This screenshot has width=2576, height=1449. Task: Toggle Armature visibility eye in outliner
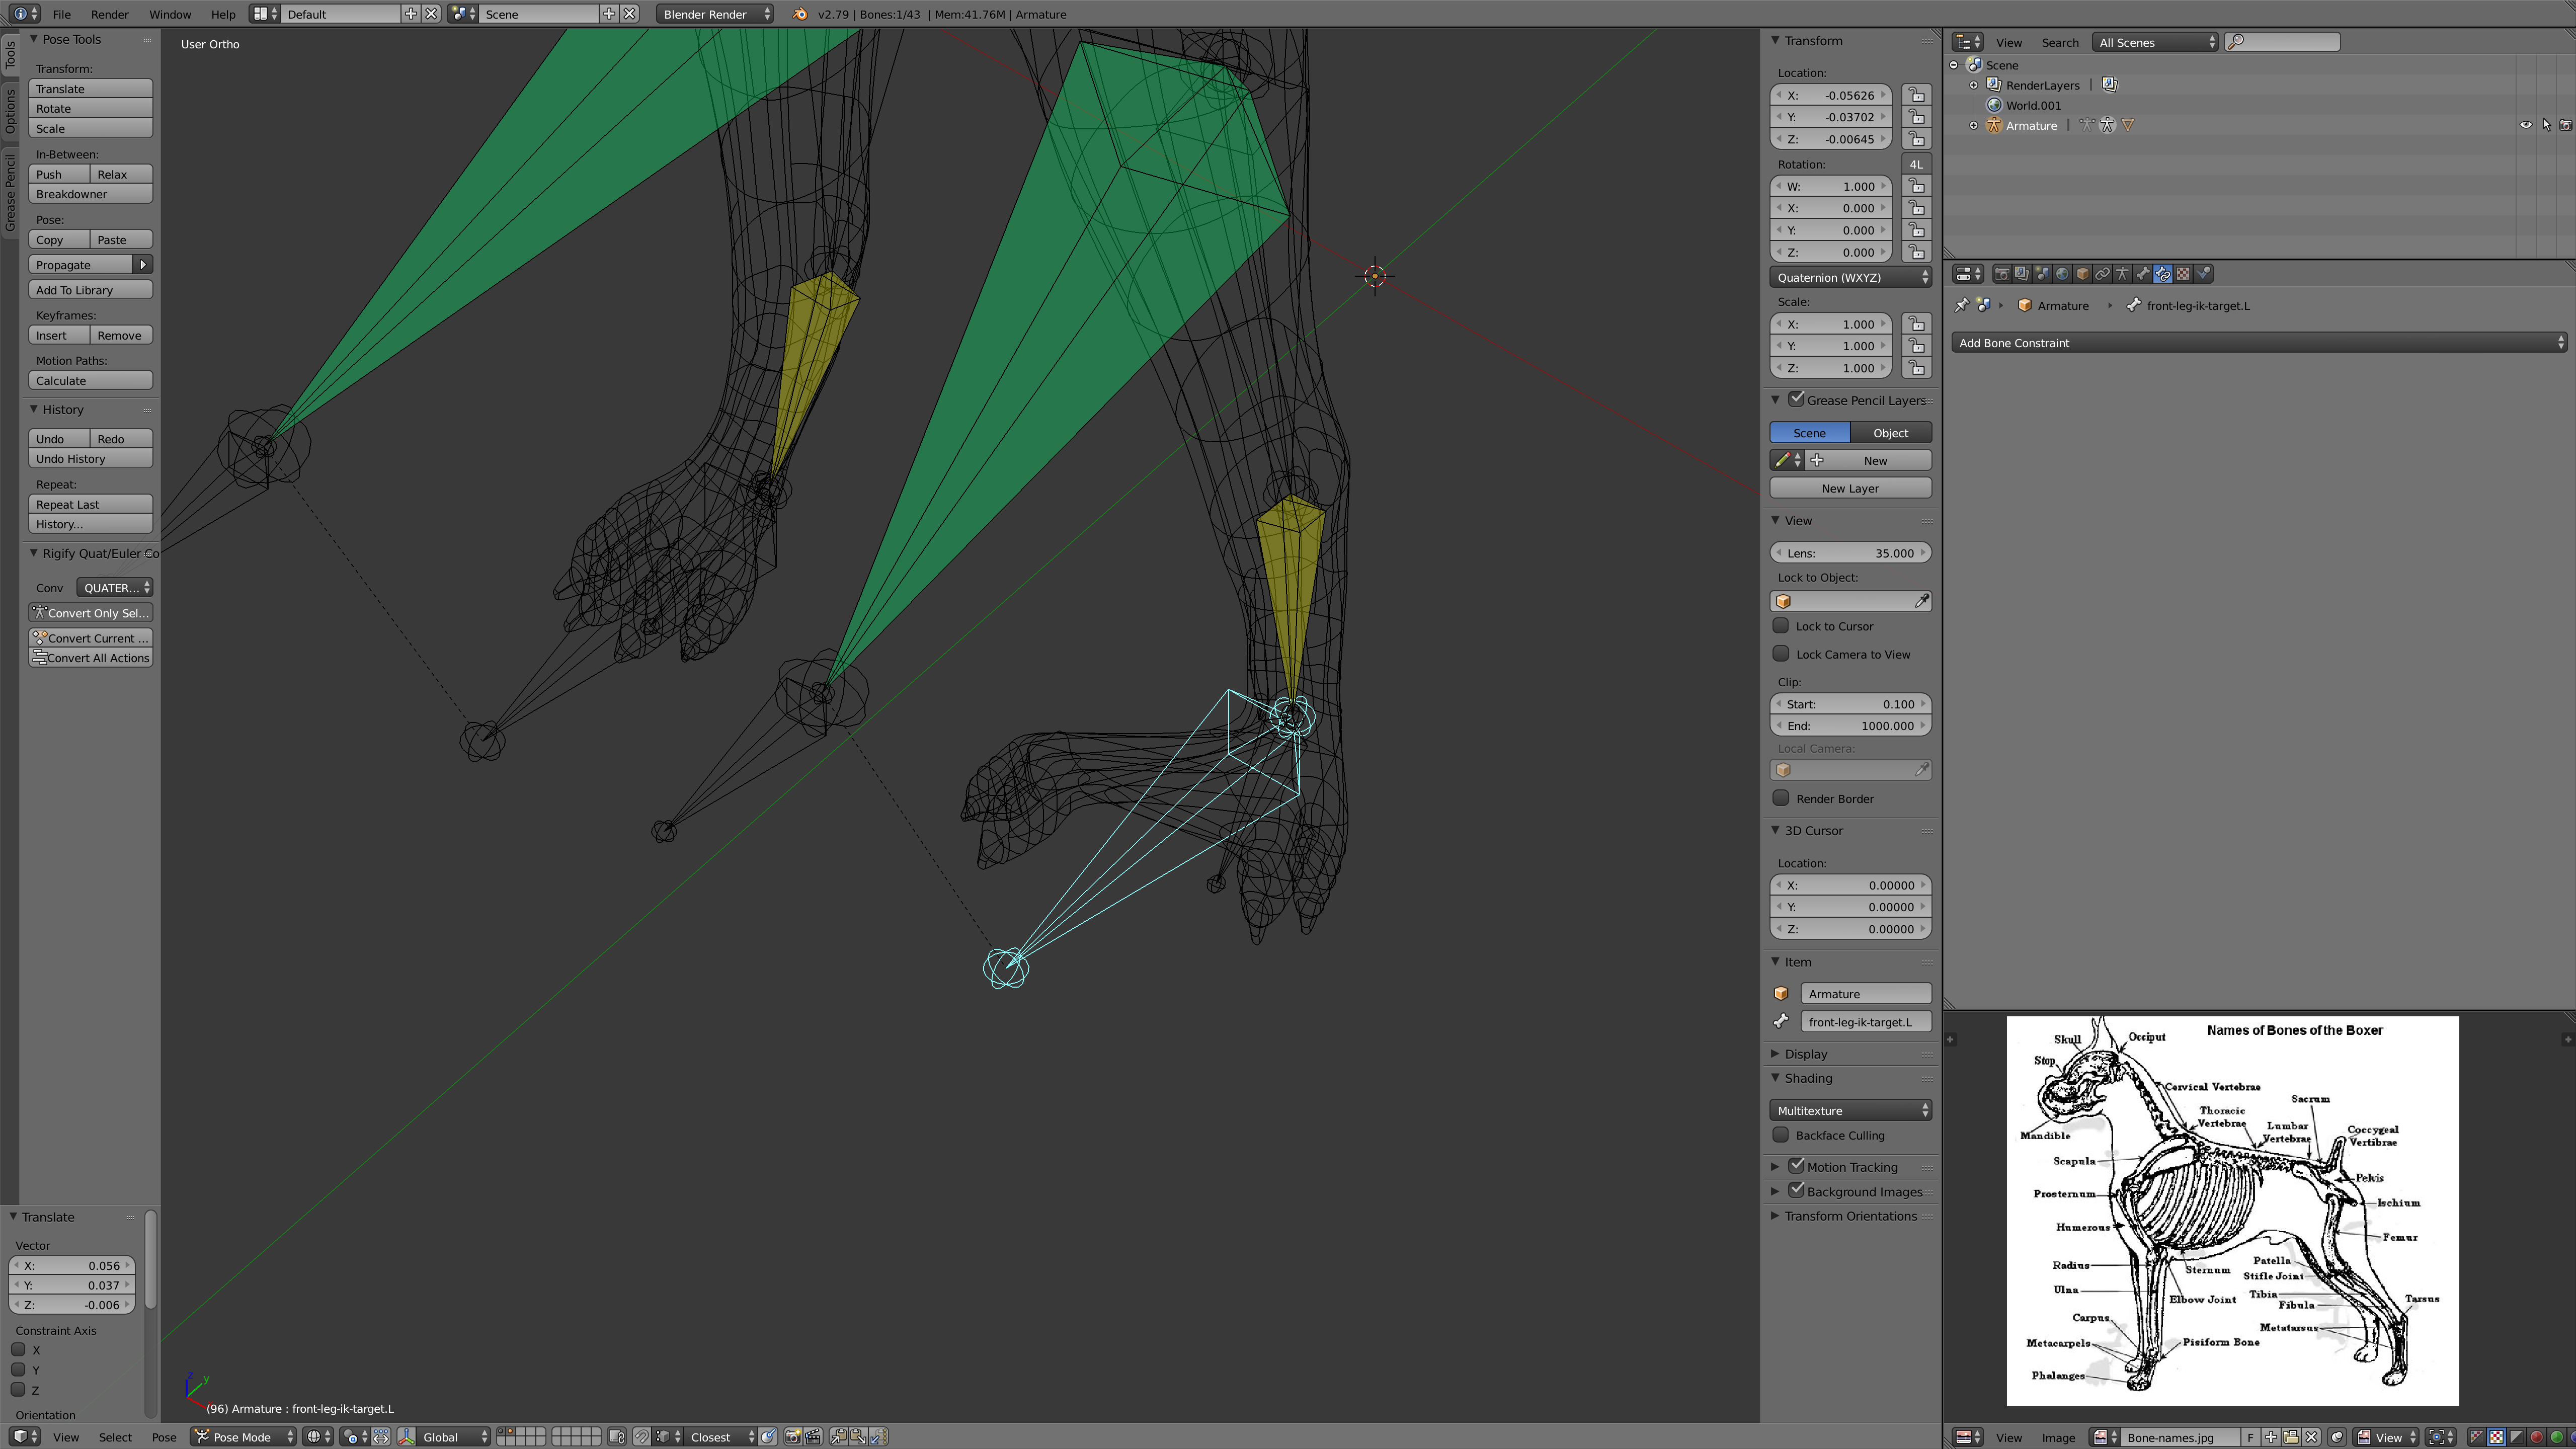pos(2525,126)
